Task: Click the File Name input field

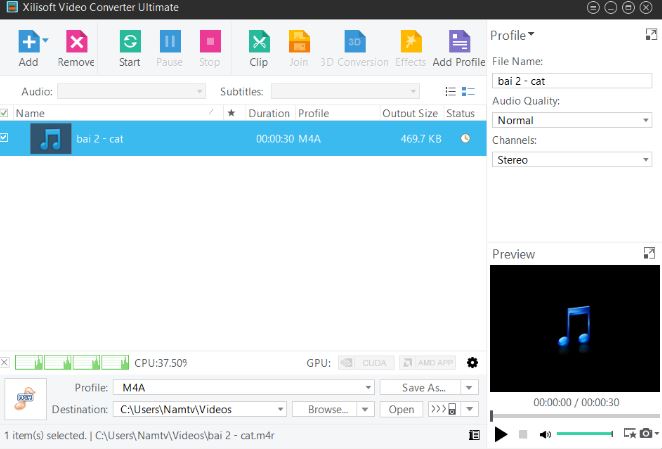Action: tap(572, 81)
